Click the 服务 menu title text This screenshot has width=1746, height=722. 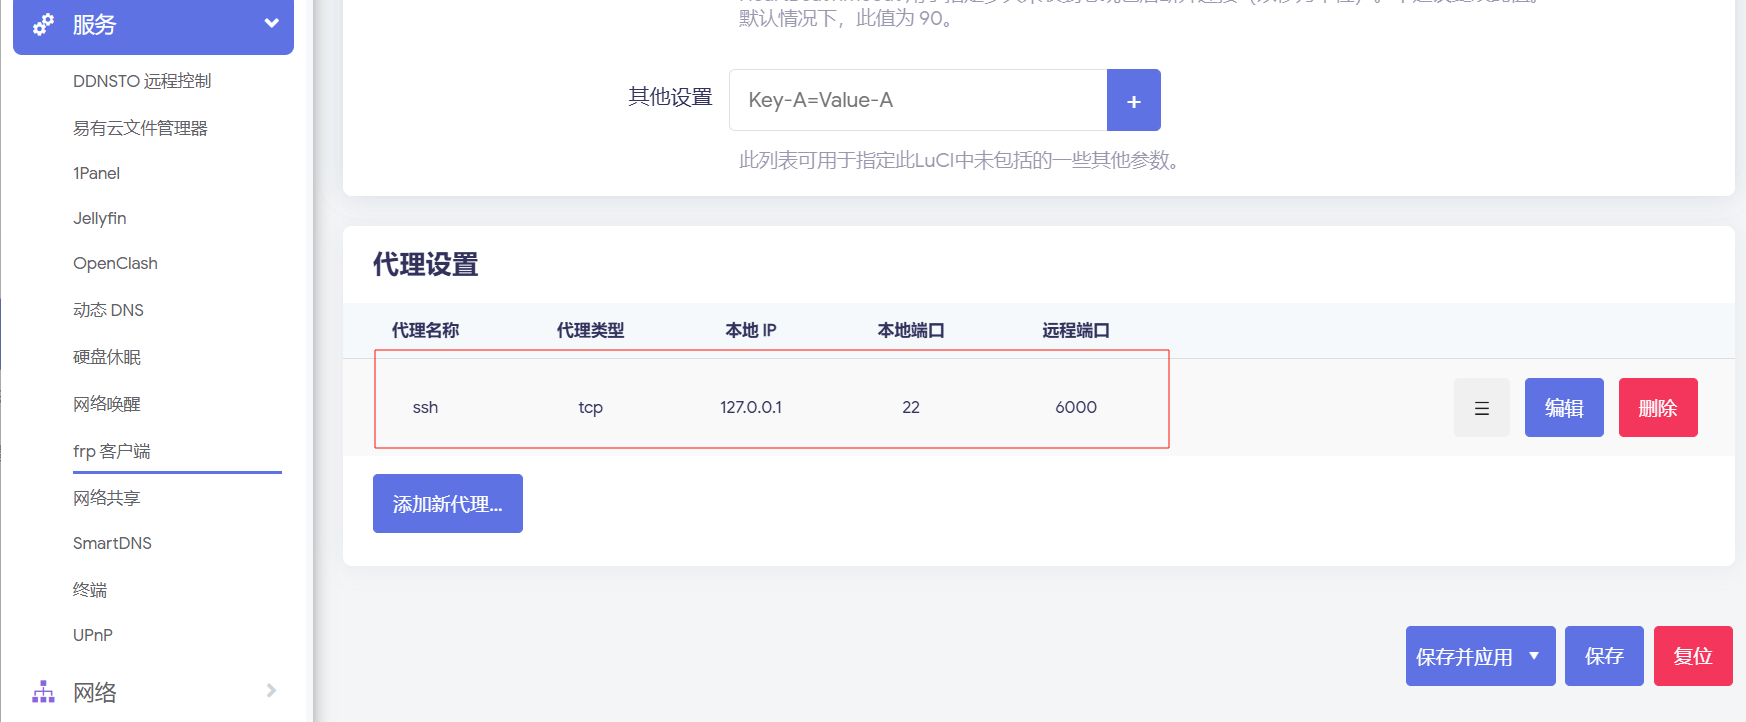point(95,25)
